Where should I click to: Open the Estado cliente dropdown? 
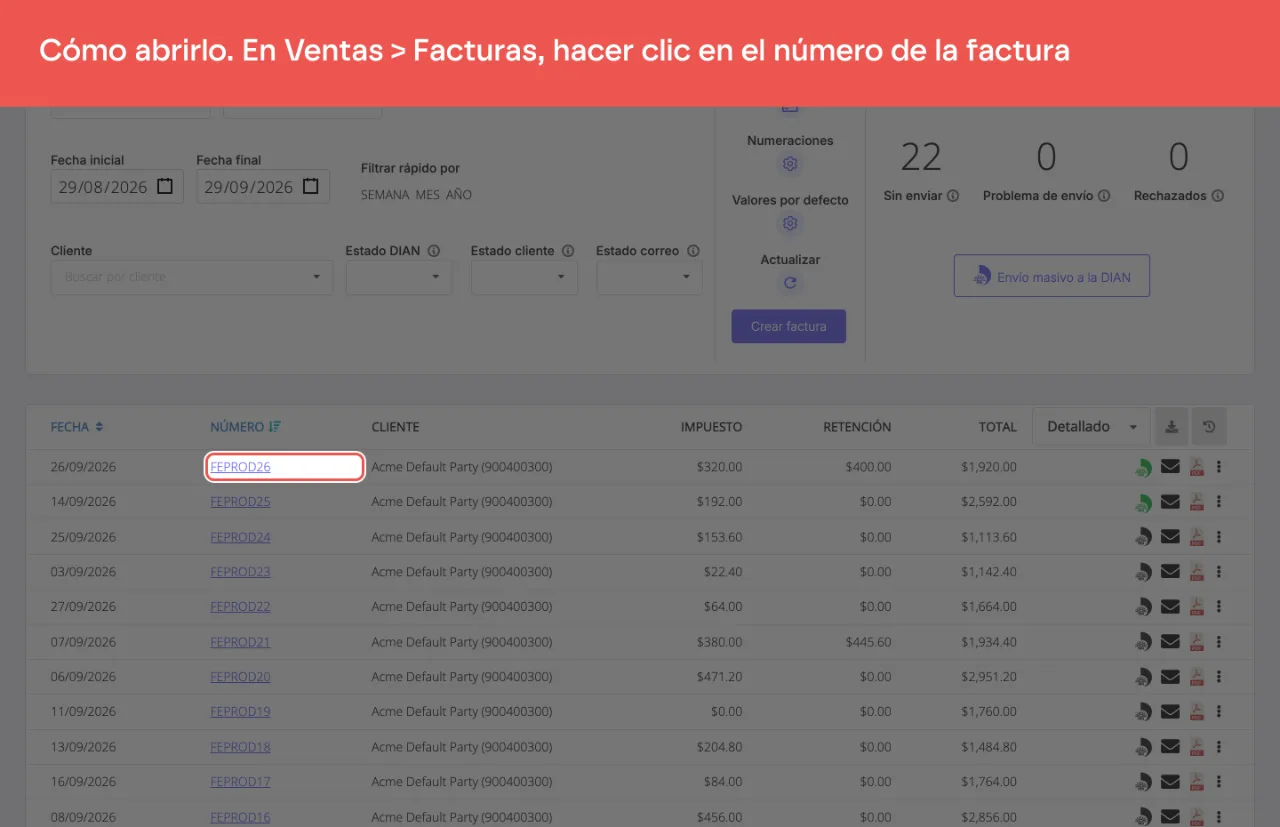tap(524, 277)
